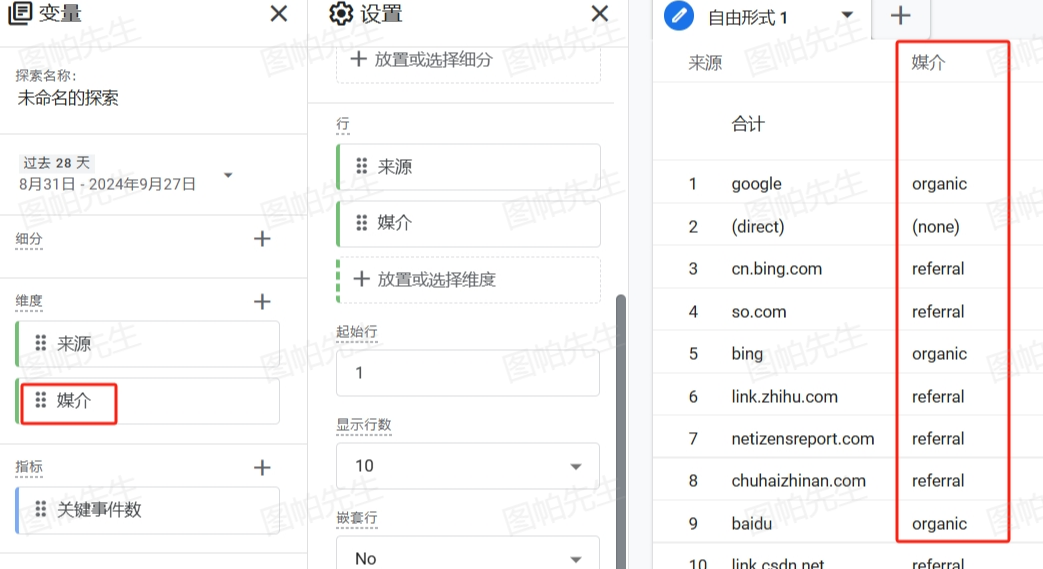This screenshot has width=1043, height=569.
Task: Click the 来源 column header
Action: 705,63
